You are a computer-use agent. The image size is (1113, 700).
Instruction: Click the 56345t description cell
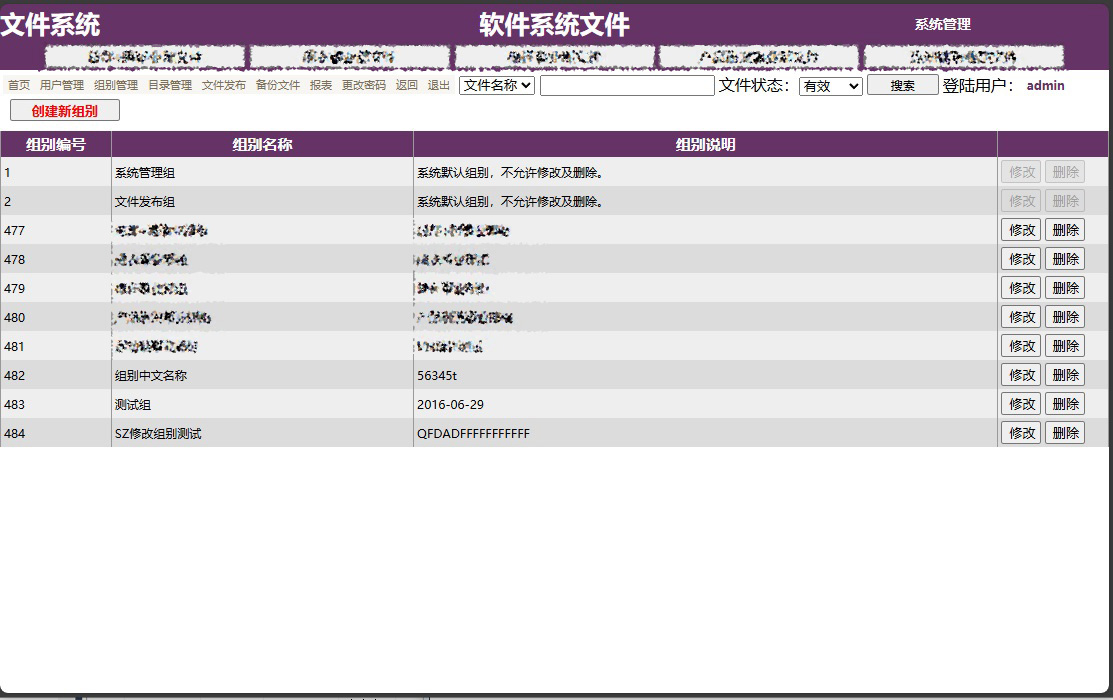pos(706,376)
